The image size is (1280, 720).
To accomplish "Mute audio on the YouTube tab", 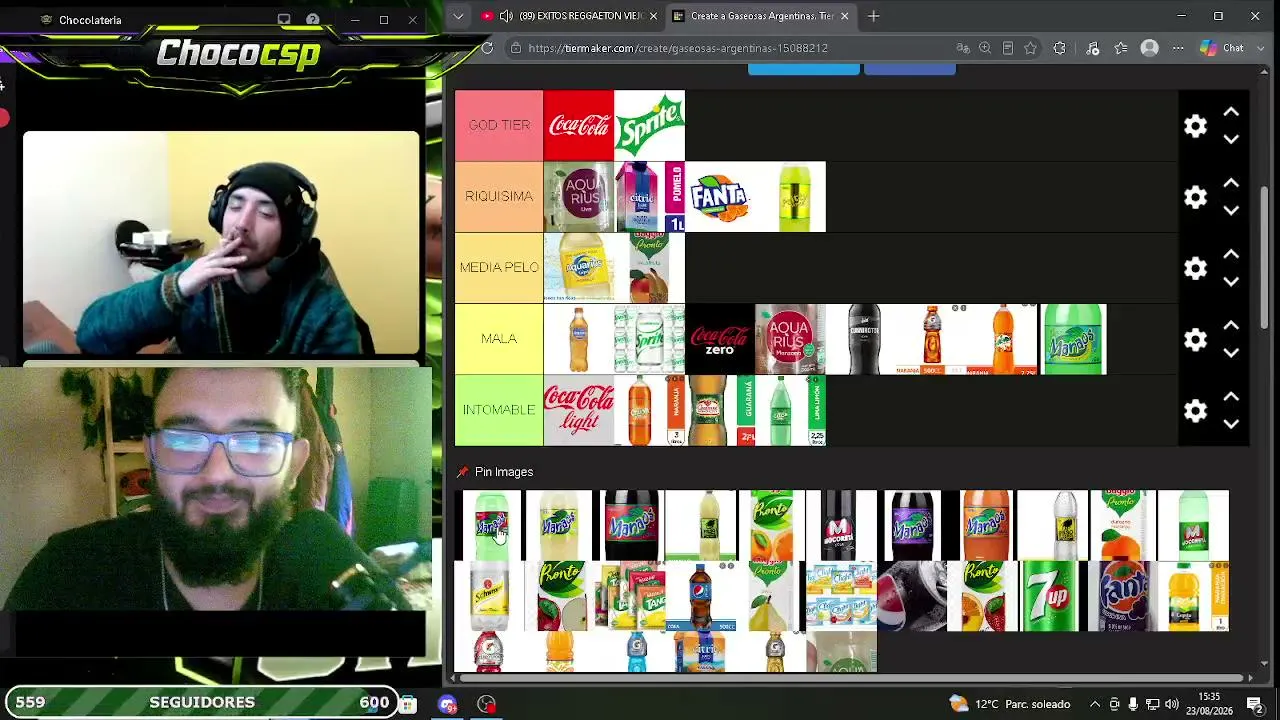I will 506,16.
